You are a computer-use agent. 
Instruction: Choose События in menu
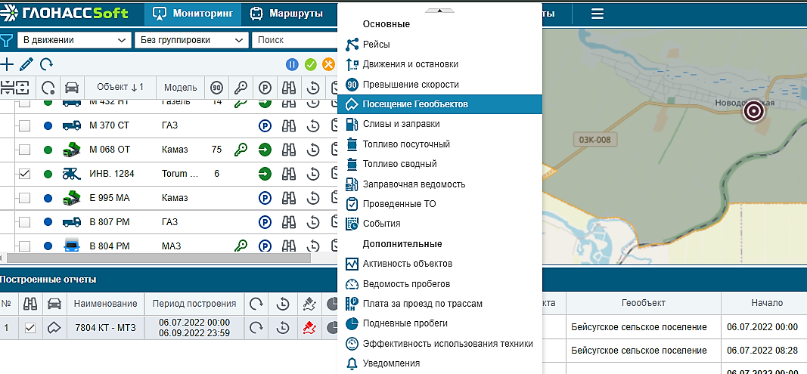[439, 224]
